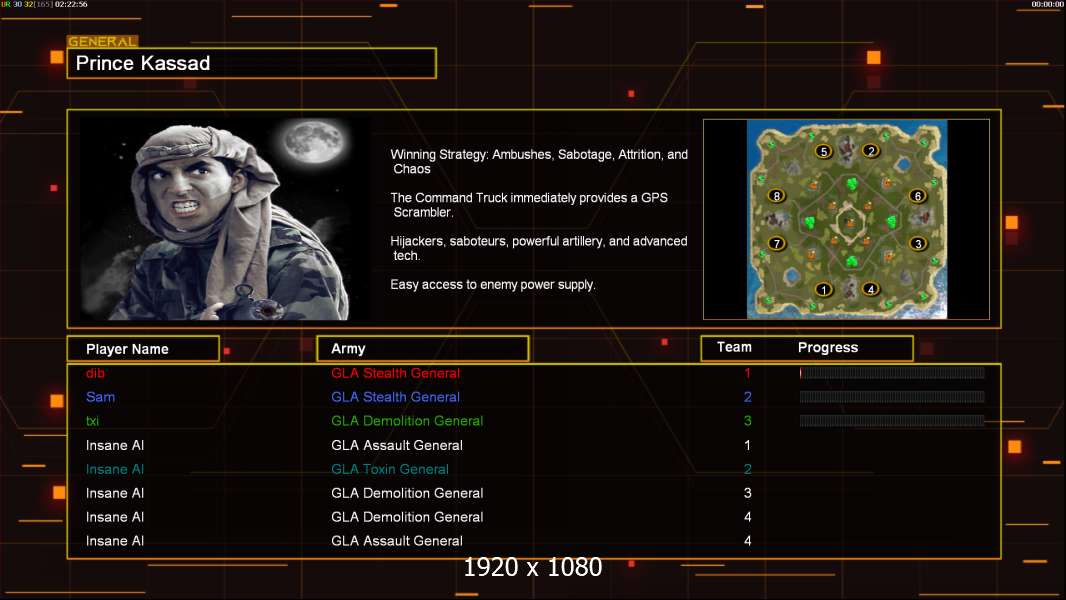Click the Winning Strategy description line
Screen dimensions: 1066x600
pos(539,162)
